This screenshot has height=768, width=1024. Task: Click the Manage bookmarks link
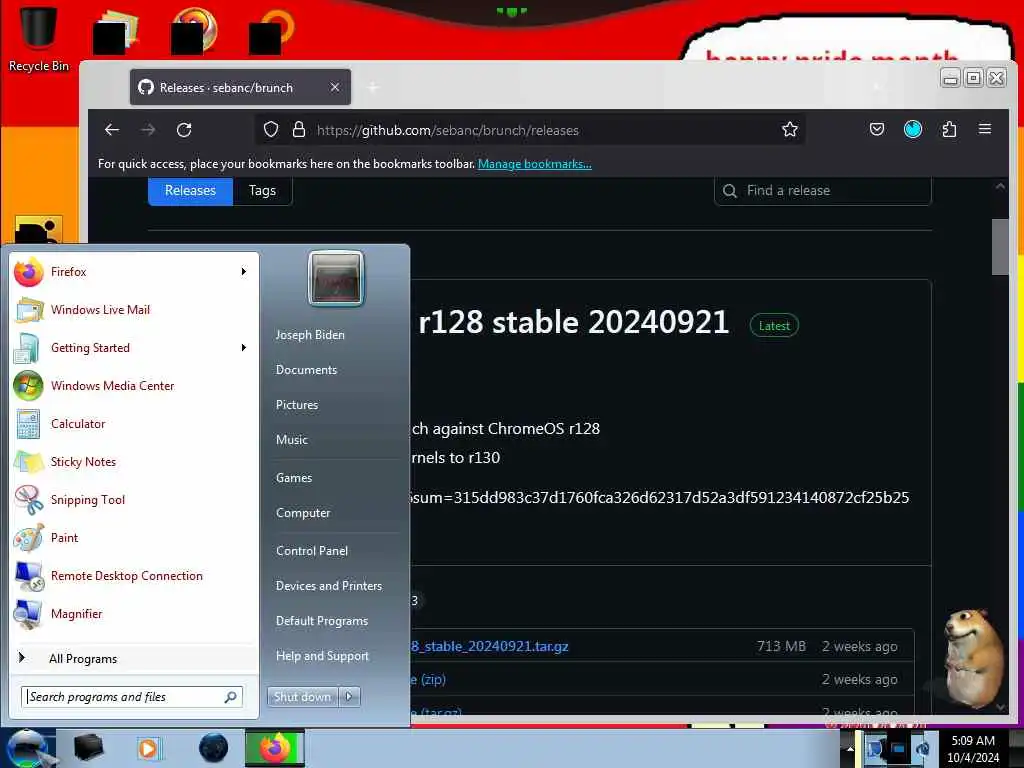[535, 164]
